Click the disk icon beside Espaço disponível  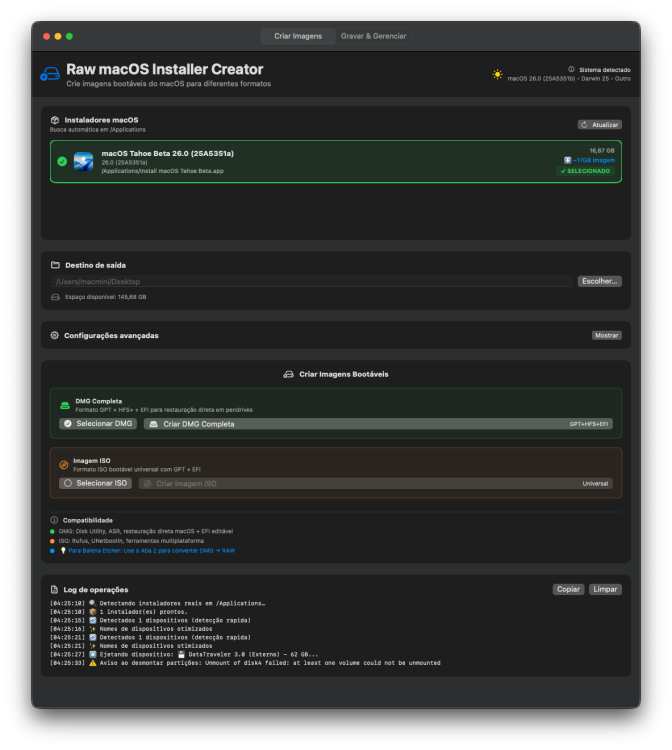[x=55, y=297]
